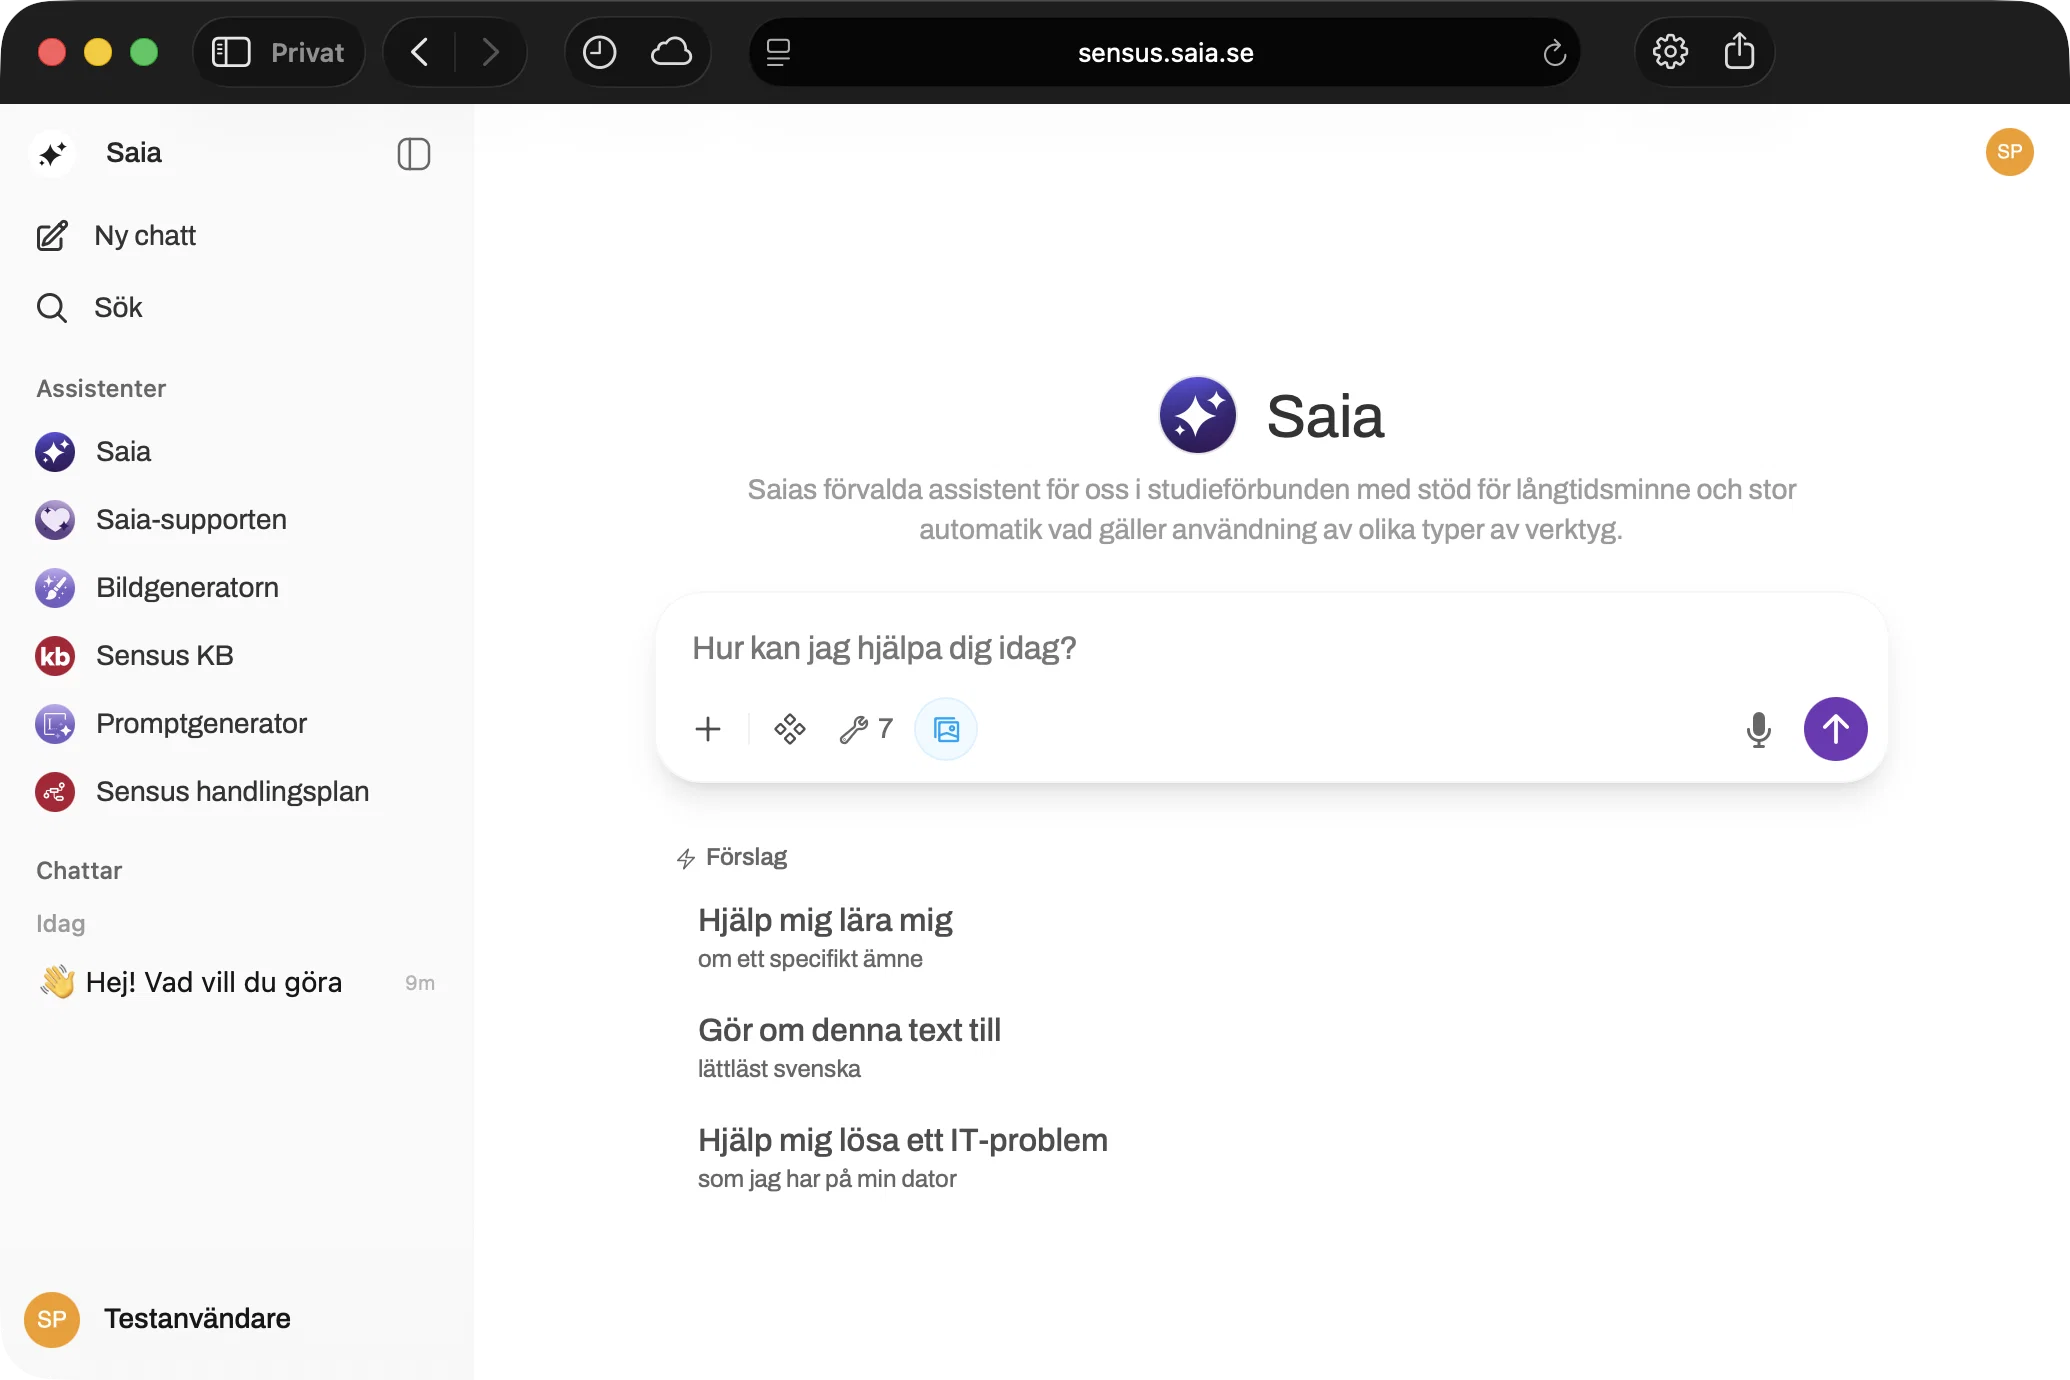
Task: Open the page reader icon in address bar
Action: (x=778, y=52)
